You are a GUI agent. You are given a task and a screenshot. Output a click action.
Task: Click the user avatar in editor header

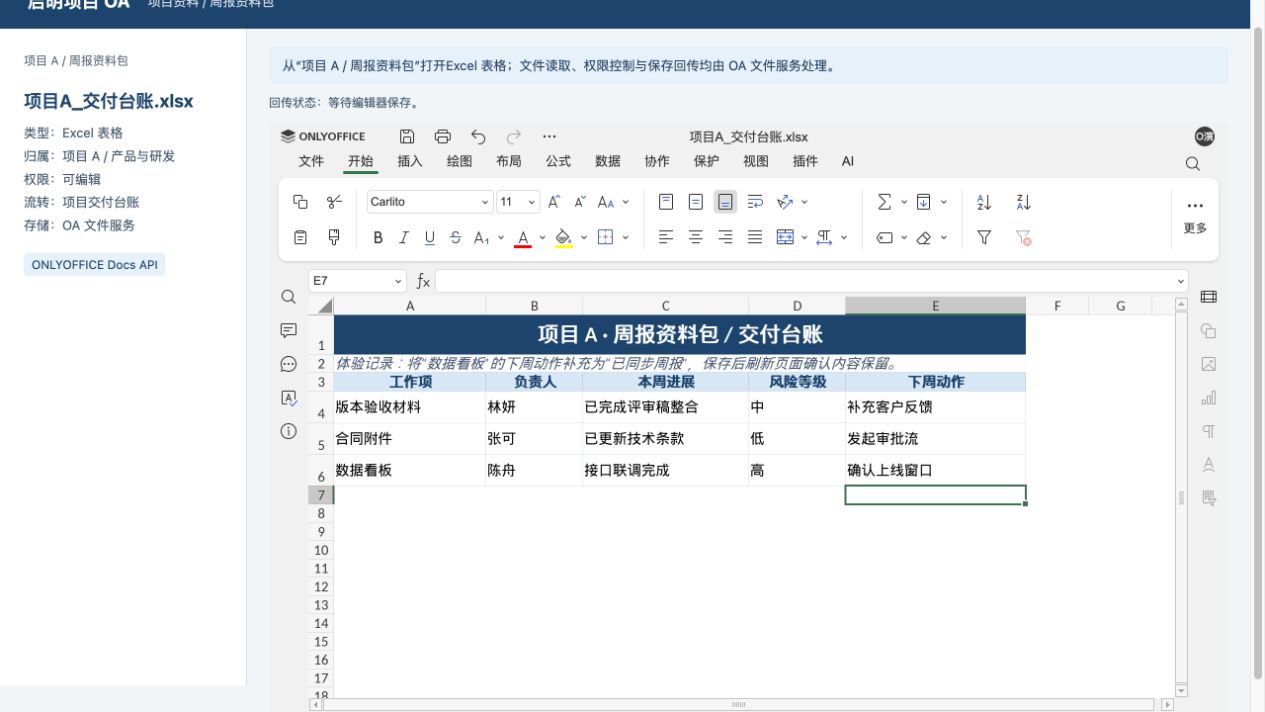pyautogui.click(x=1204, y=137)
